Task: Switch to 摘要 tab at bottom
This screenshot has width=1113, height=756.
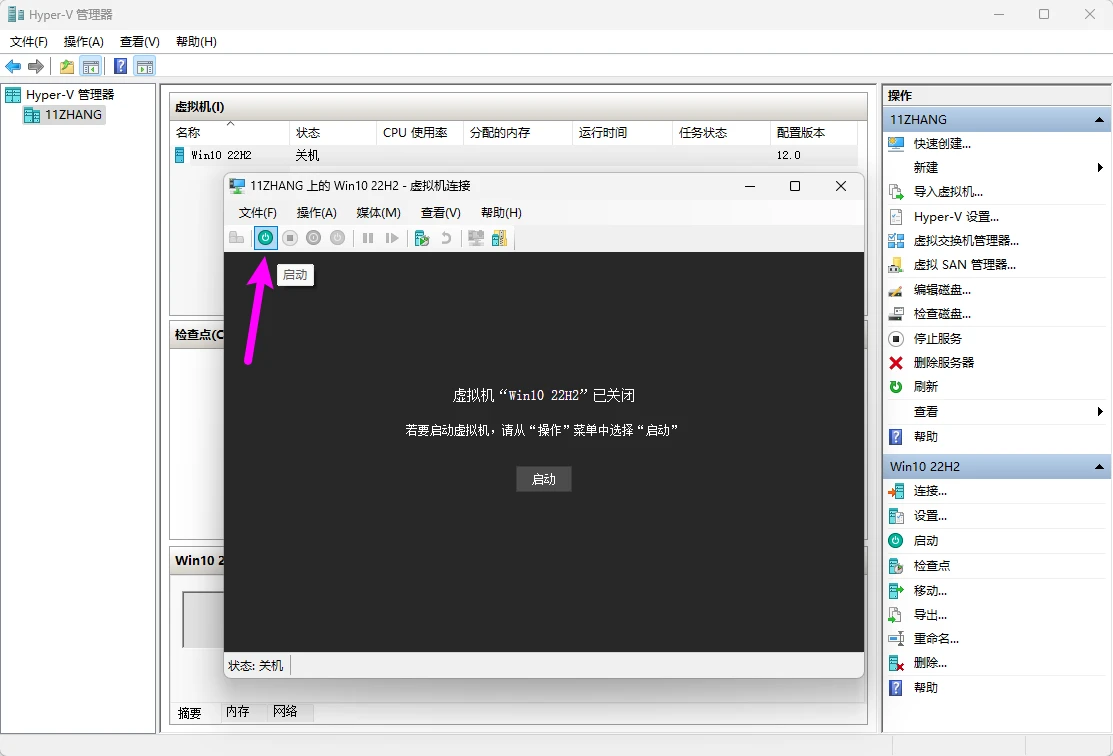Action: coord(190,713)
